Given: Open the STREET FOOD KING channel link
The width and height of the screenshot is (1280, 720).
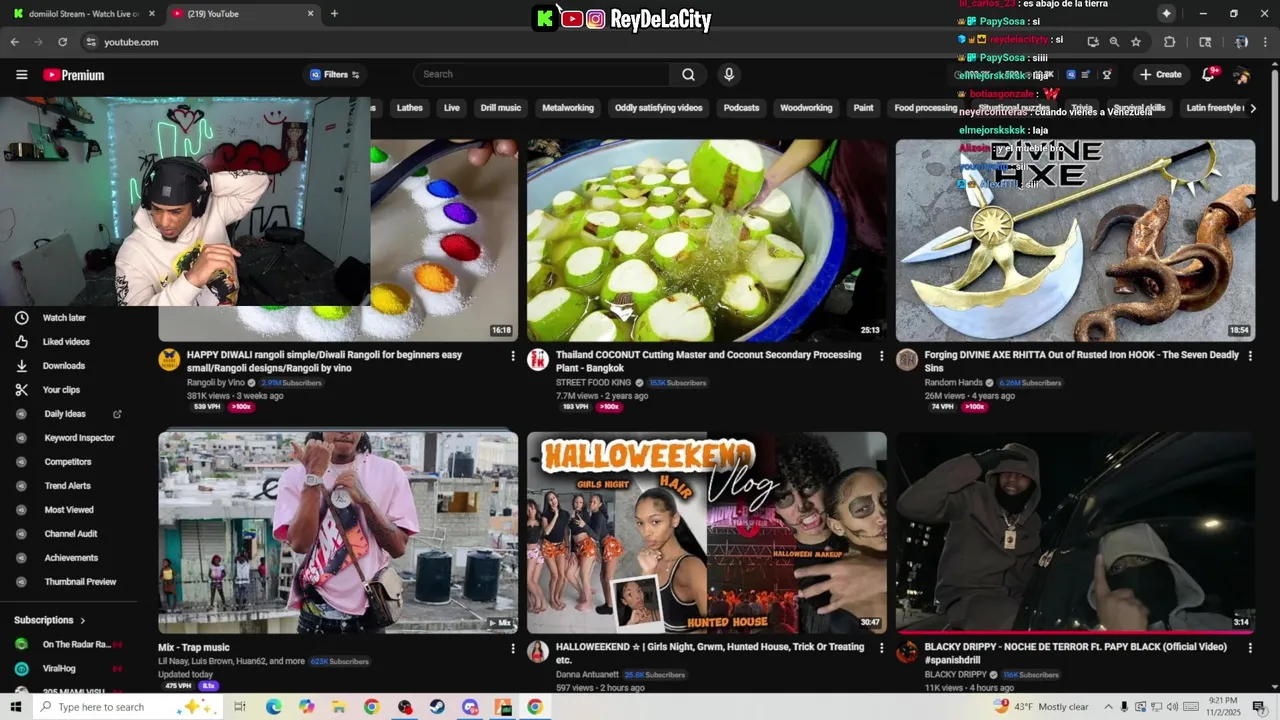Looking at the screenshot, I should pos(594,382).
